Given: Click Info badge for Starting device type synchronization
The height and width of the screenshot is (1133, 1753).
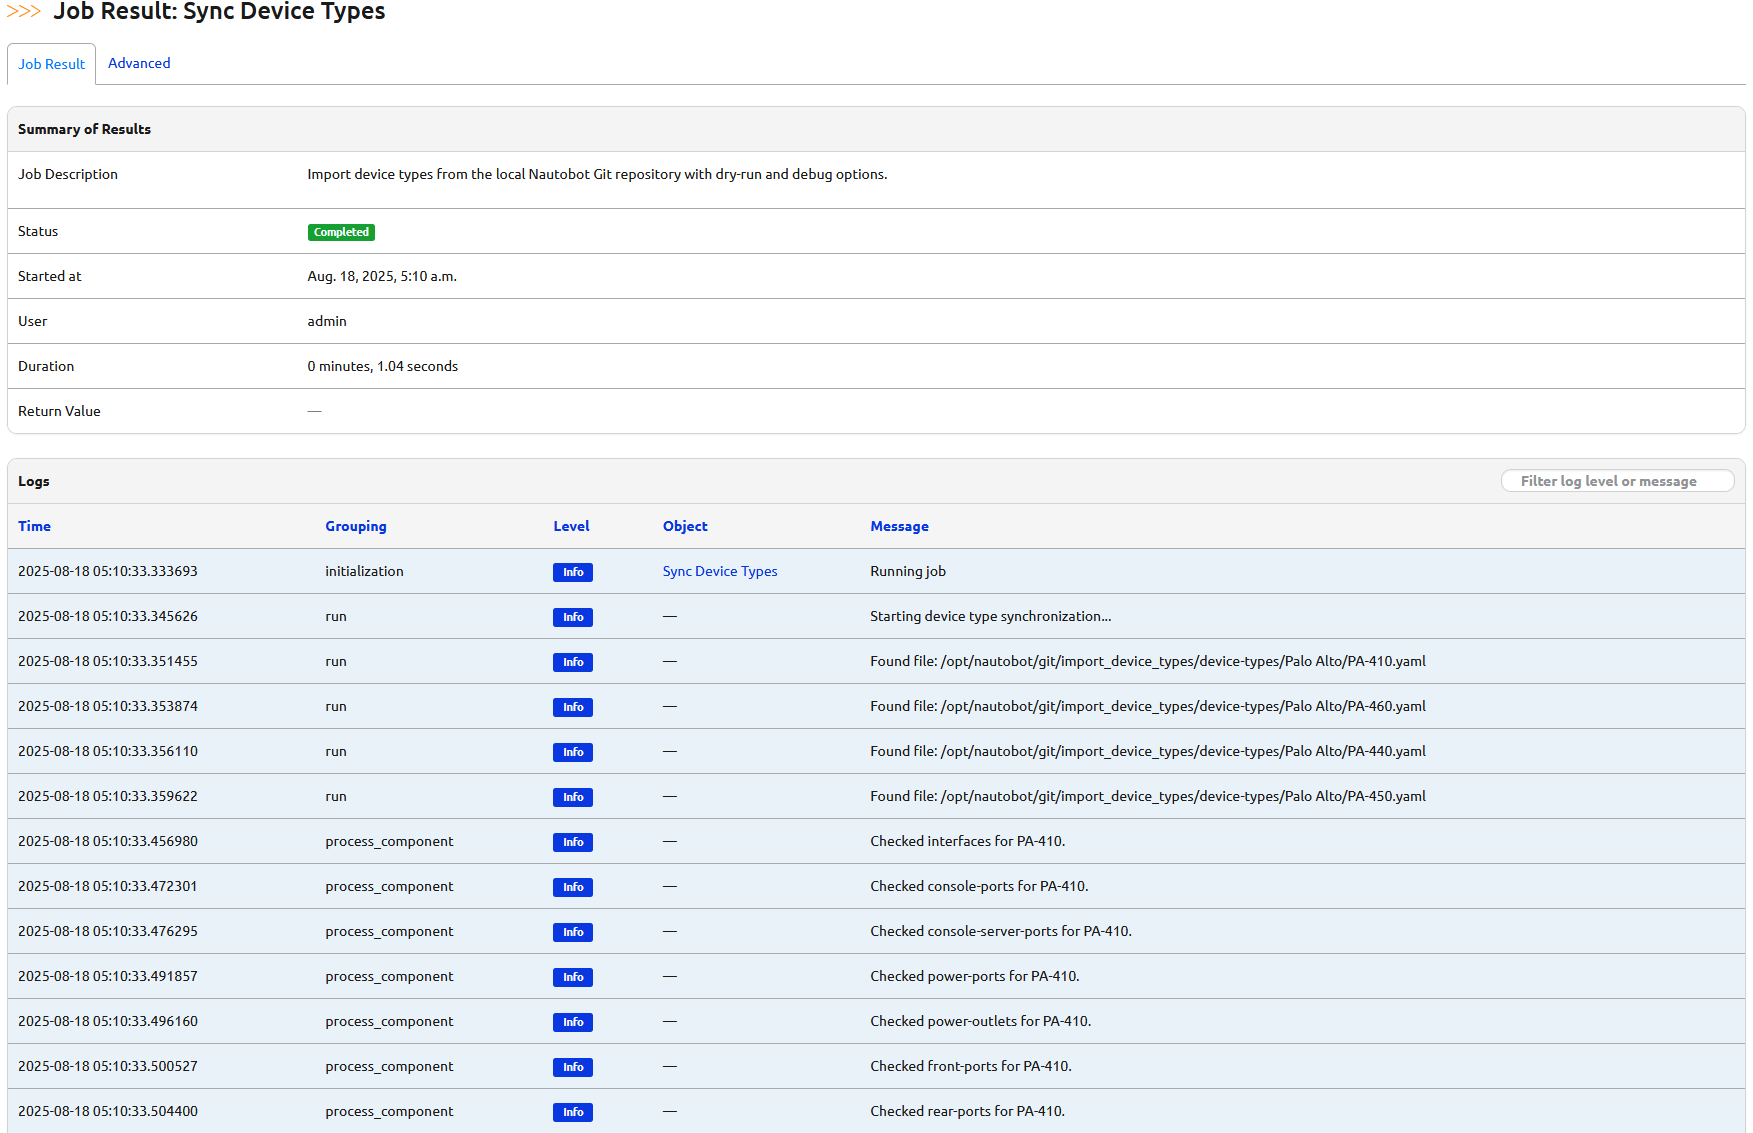Looking at the screenshot, I should tap(572, 617).
